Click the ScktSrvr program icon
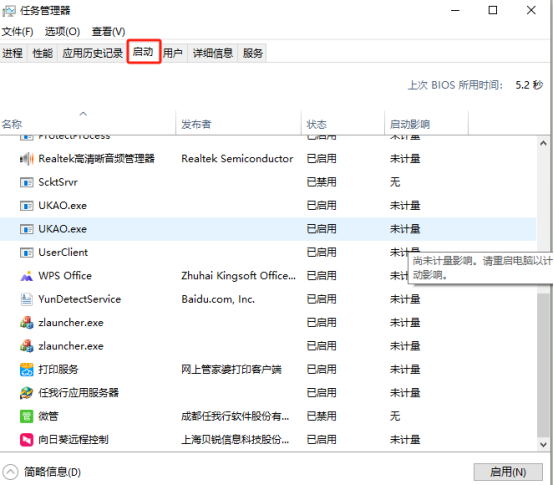 [26, 182]
